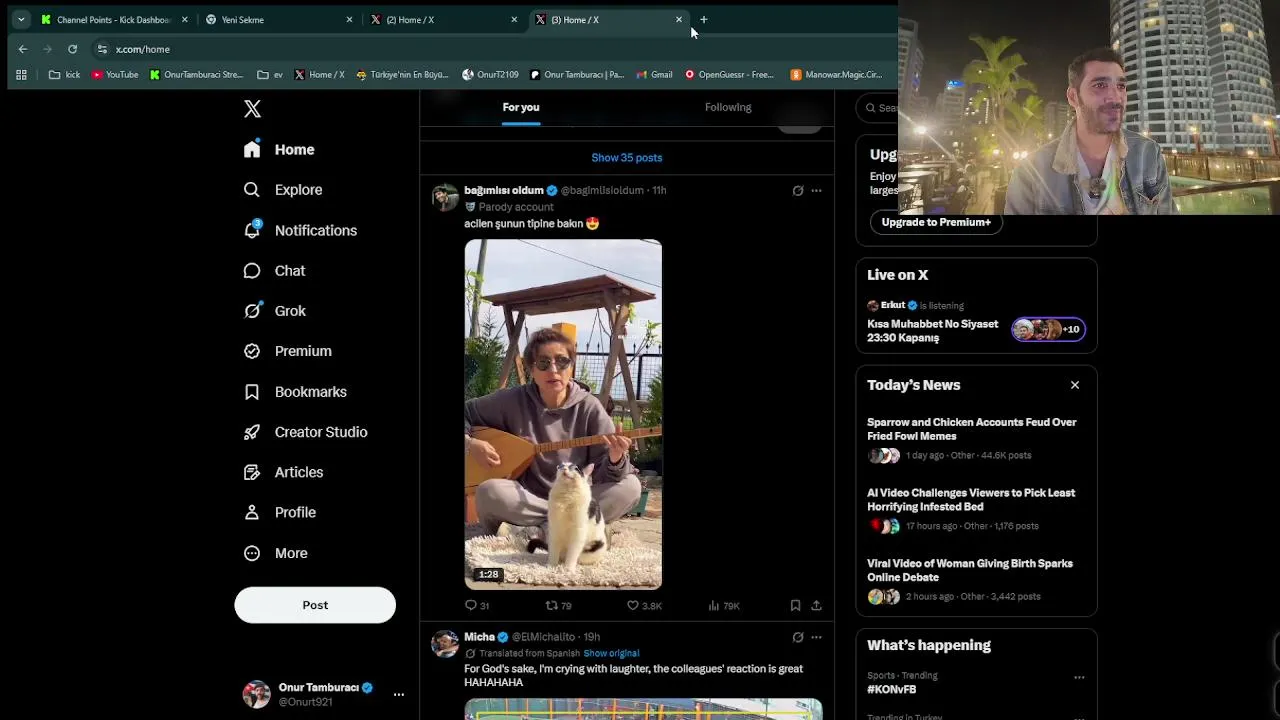The image size is (1280, 720).
Task: Click Show 35 posts link
Action: (x=627, y=158)
